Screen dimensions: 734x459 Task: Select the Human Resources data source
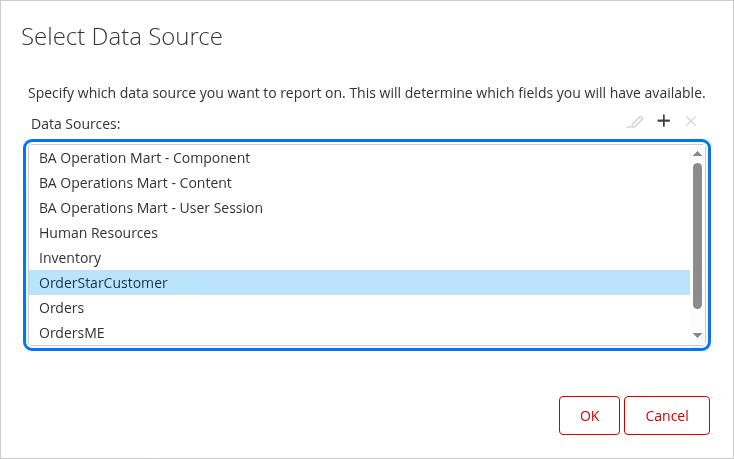98,233
